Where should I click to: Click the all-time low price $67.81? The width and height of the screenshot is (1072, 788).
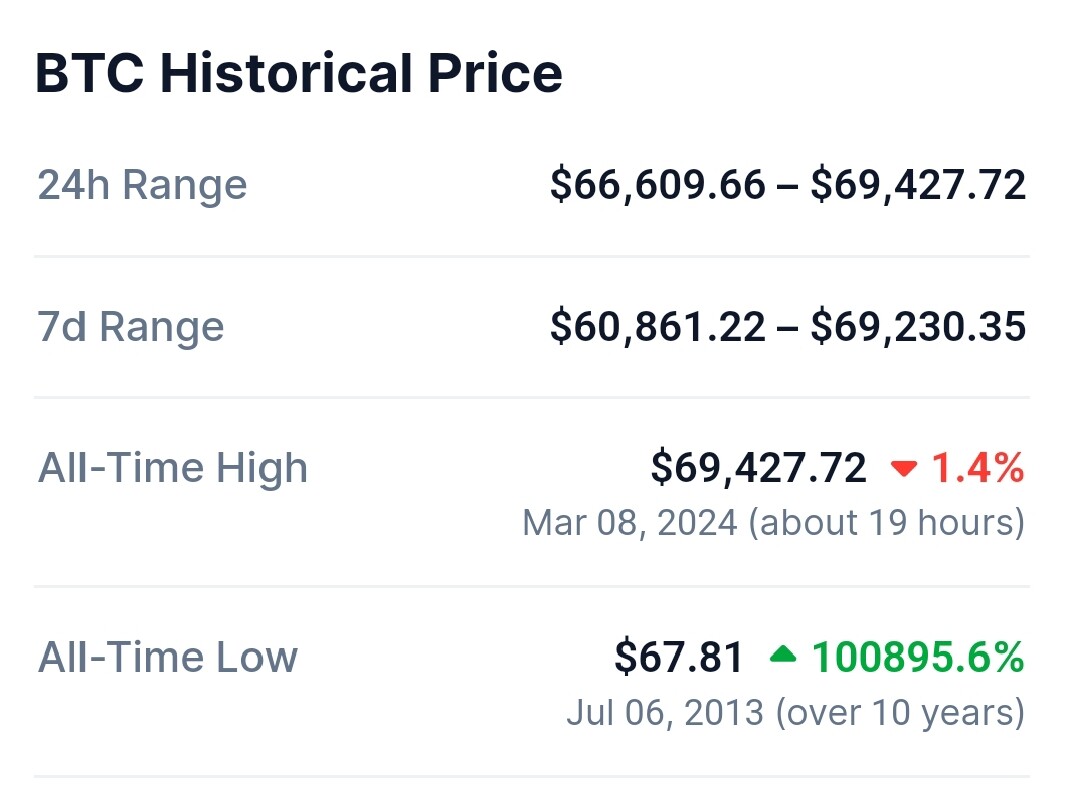[x=678, y=657]
